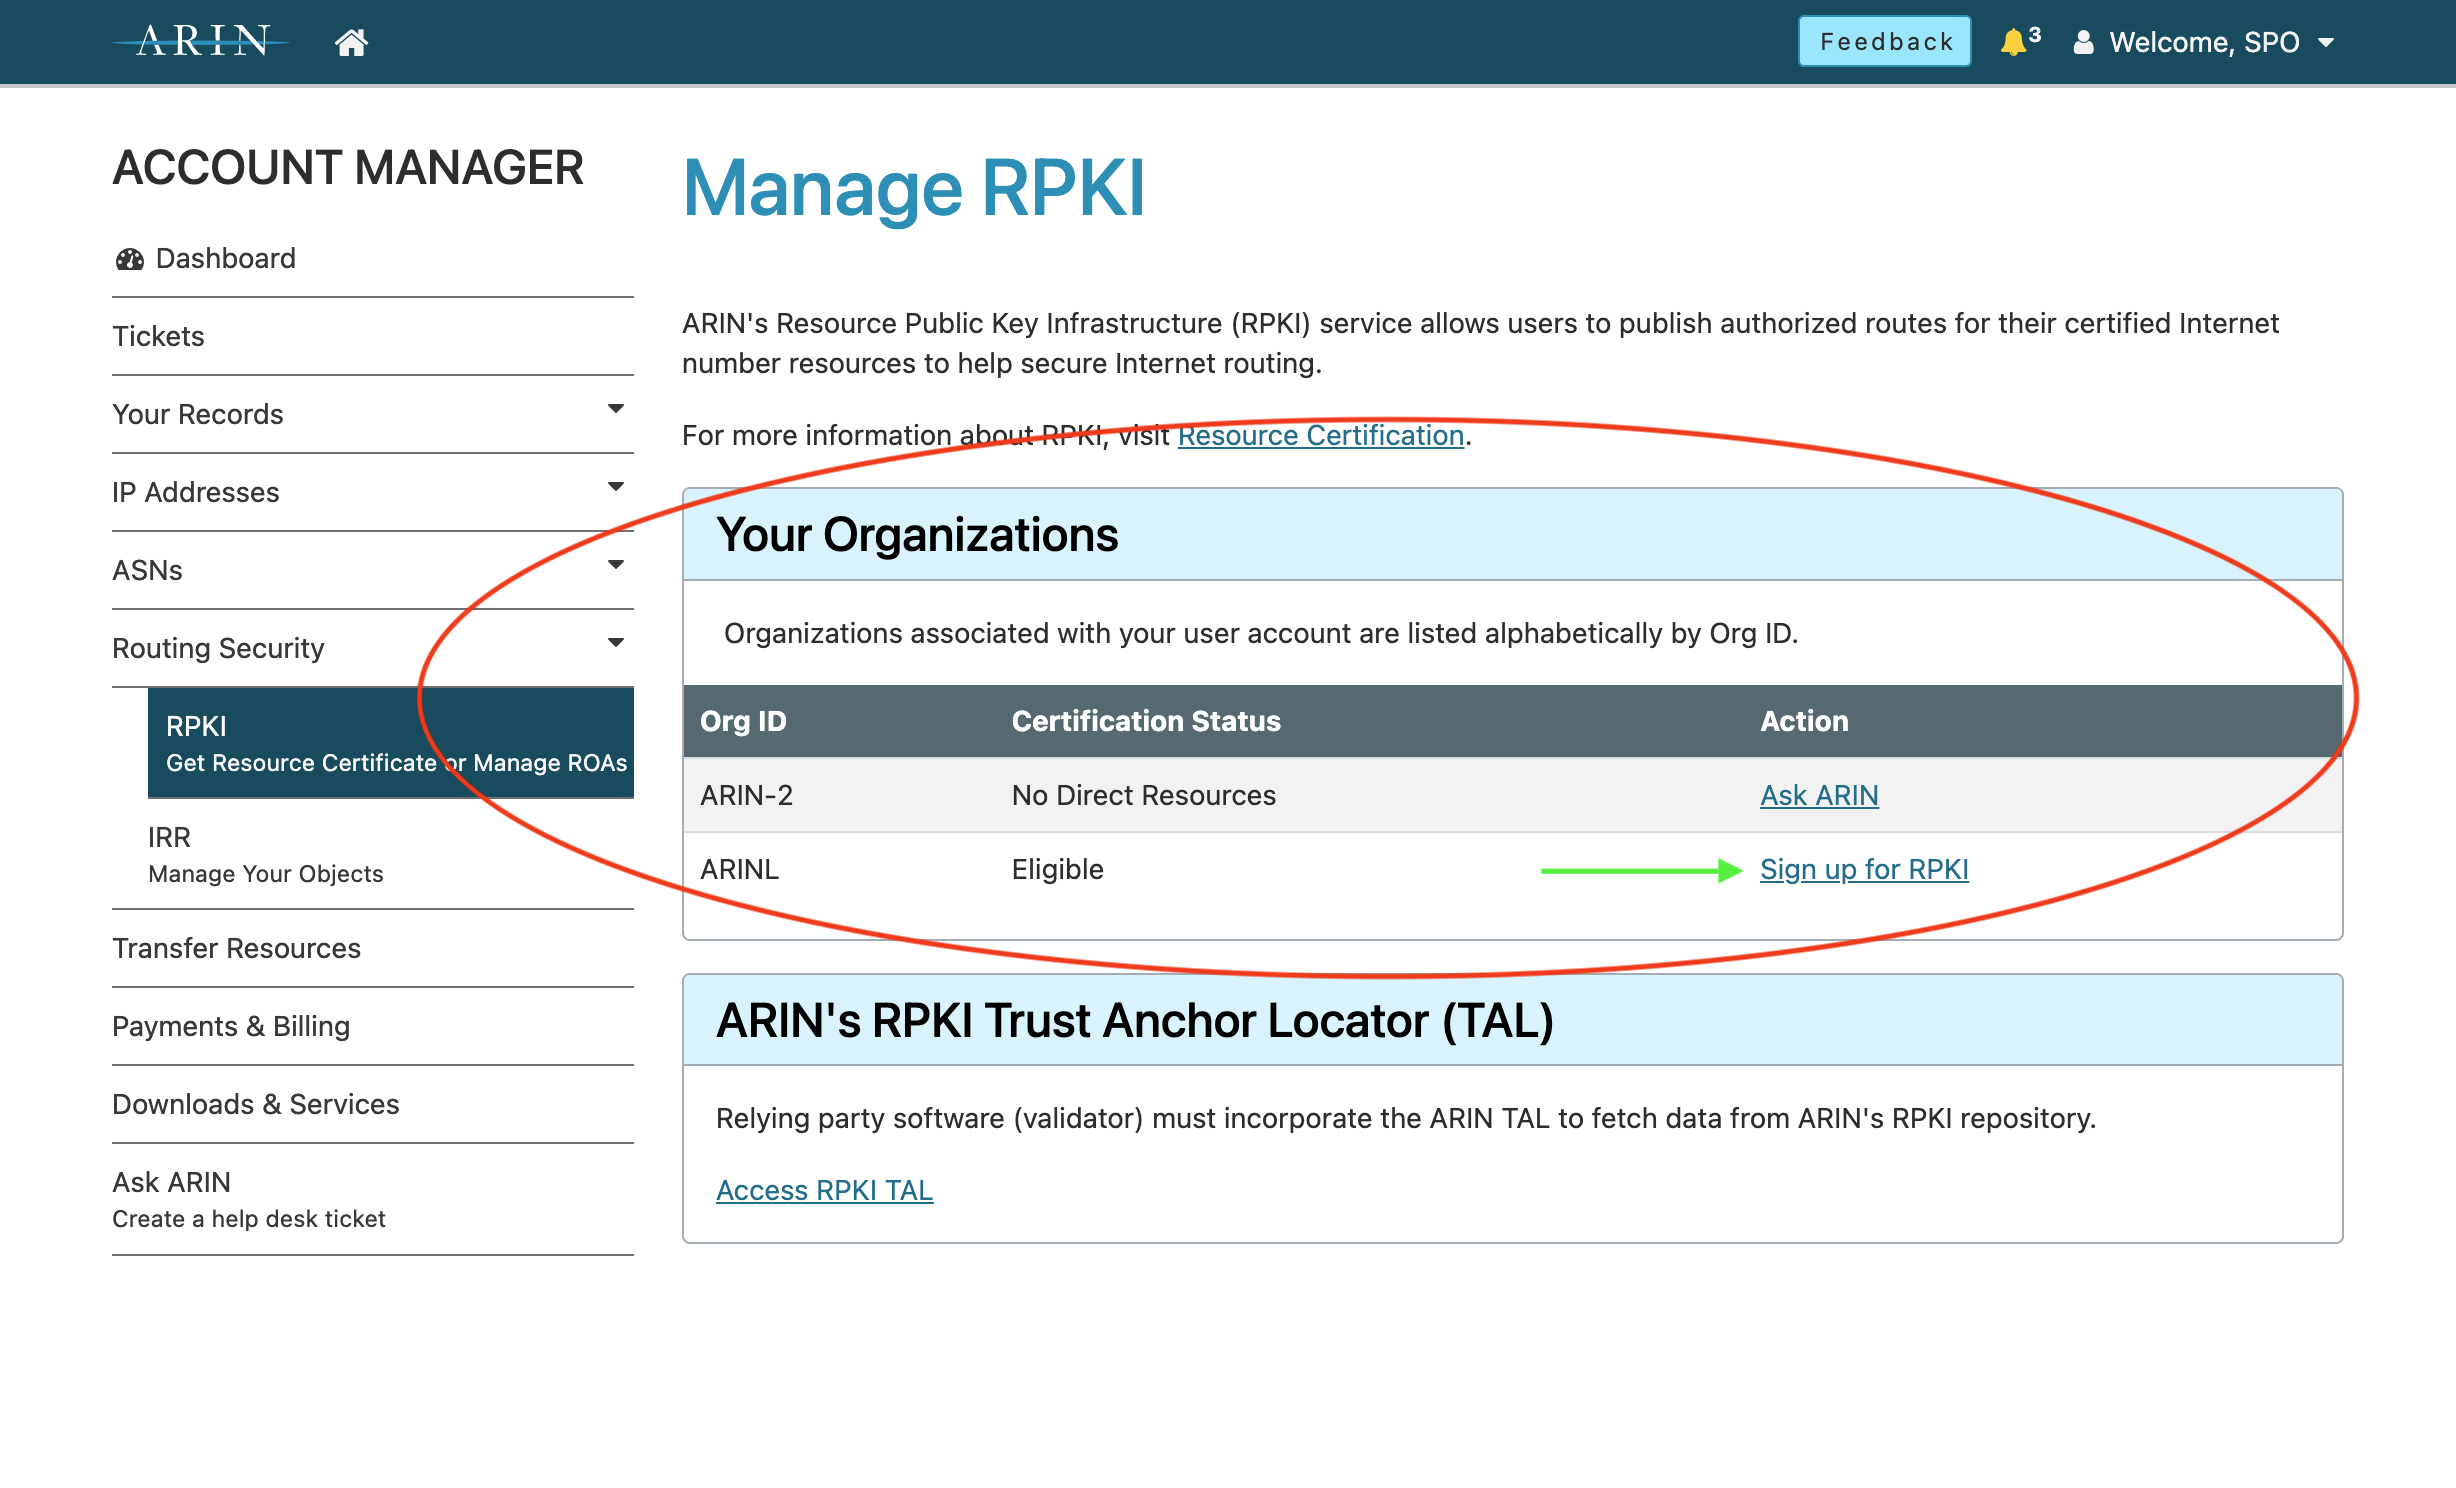The height and width of the screenshot is (1488, 2456).
Task: Click the Eligible status cell
Action: pyautogui.click(x=1058, y=869)
